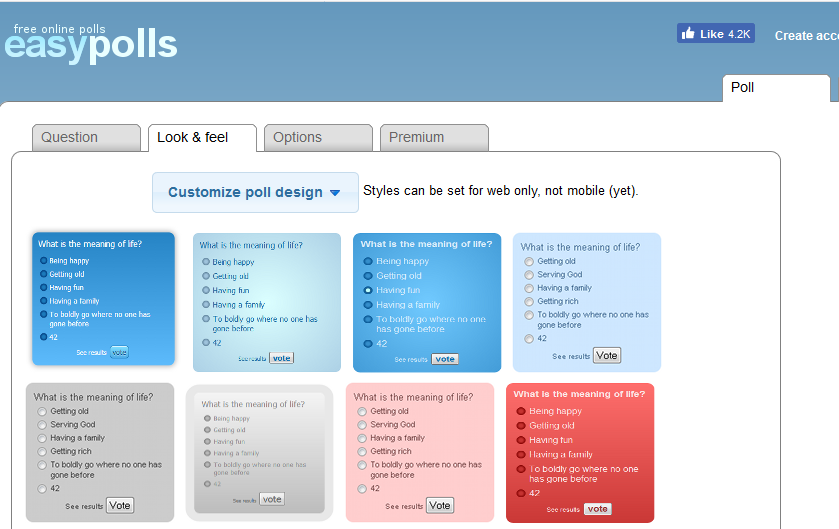Open the Premium tab
The height and width of the screenshot is (529, 839).
pos(433,138)
